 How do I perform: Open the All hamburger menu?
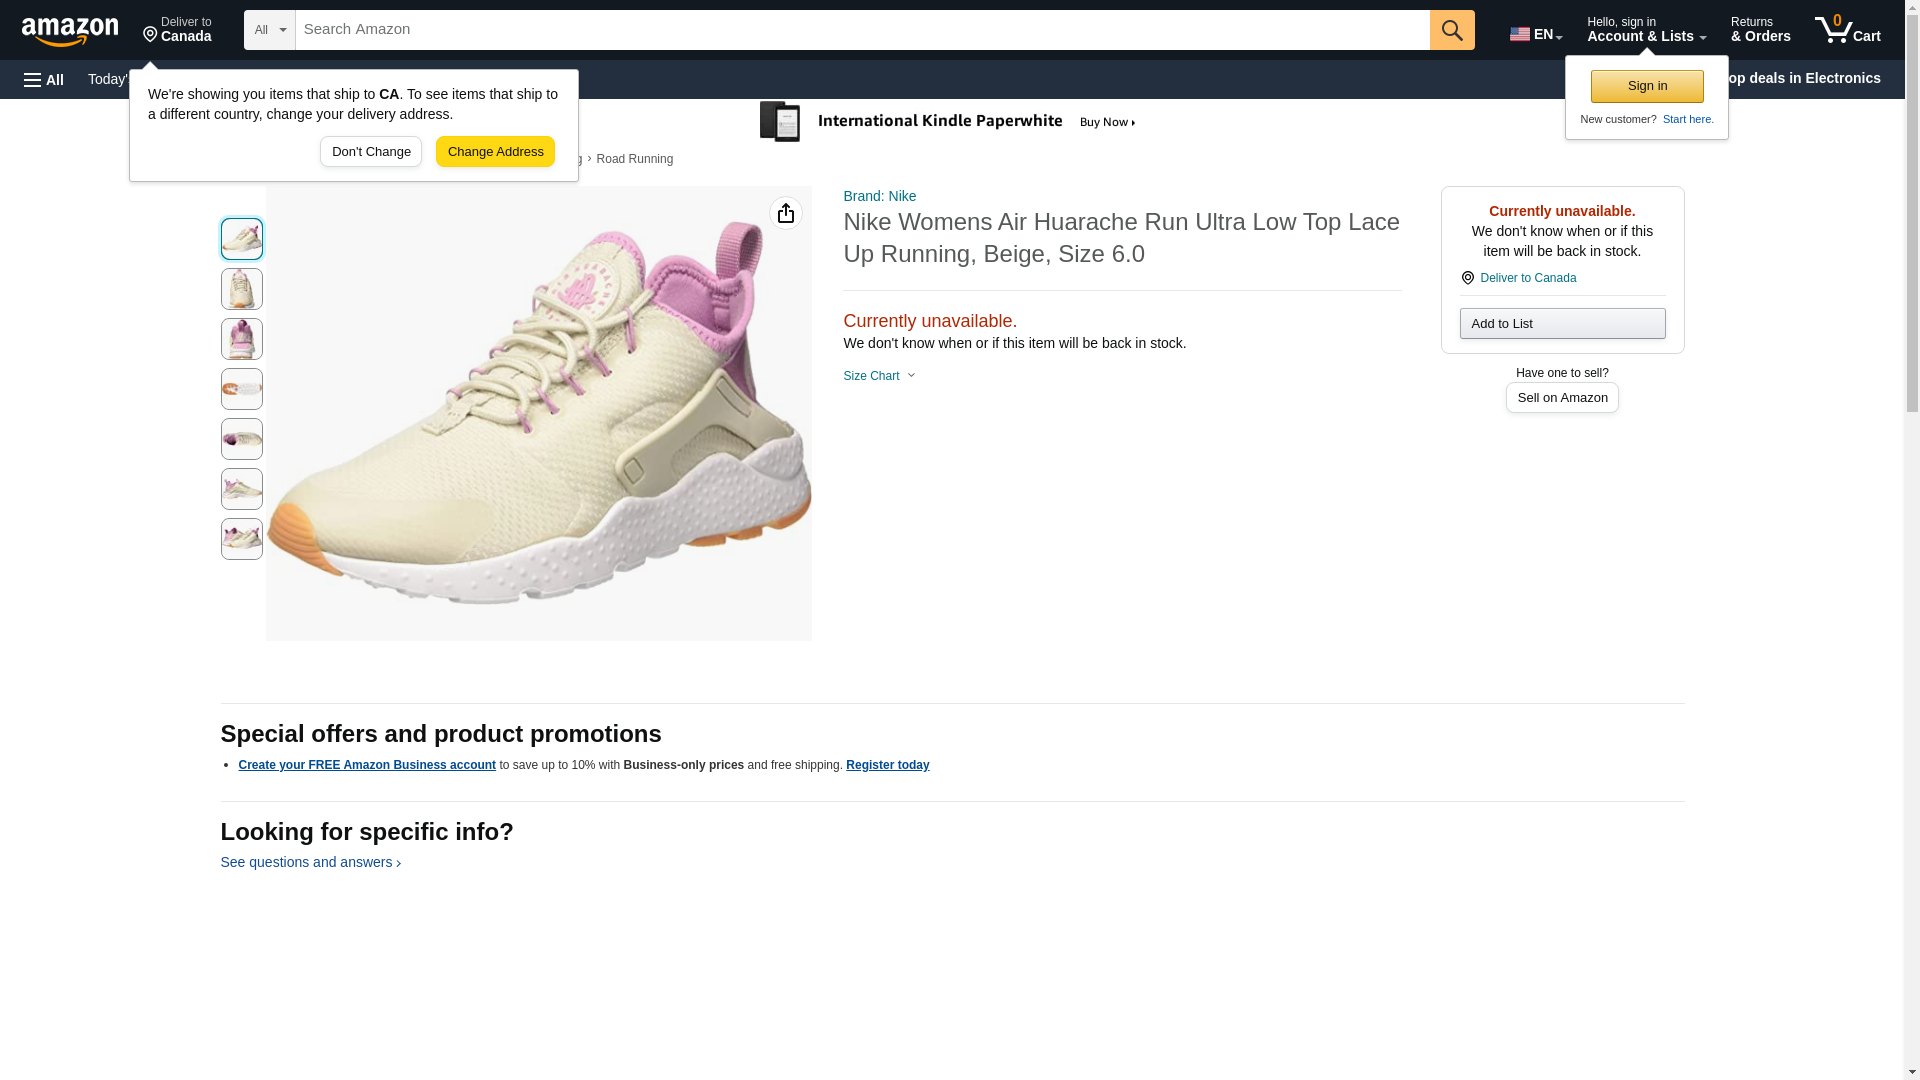[x=44, y=79]
